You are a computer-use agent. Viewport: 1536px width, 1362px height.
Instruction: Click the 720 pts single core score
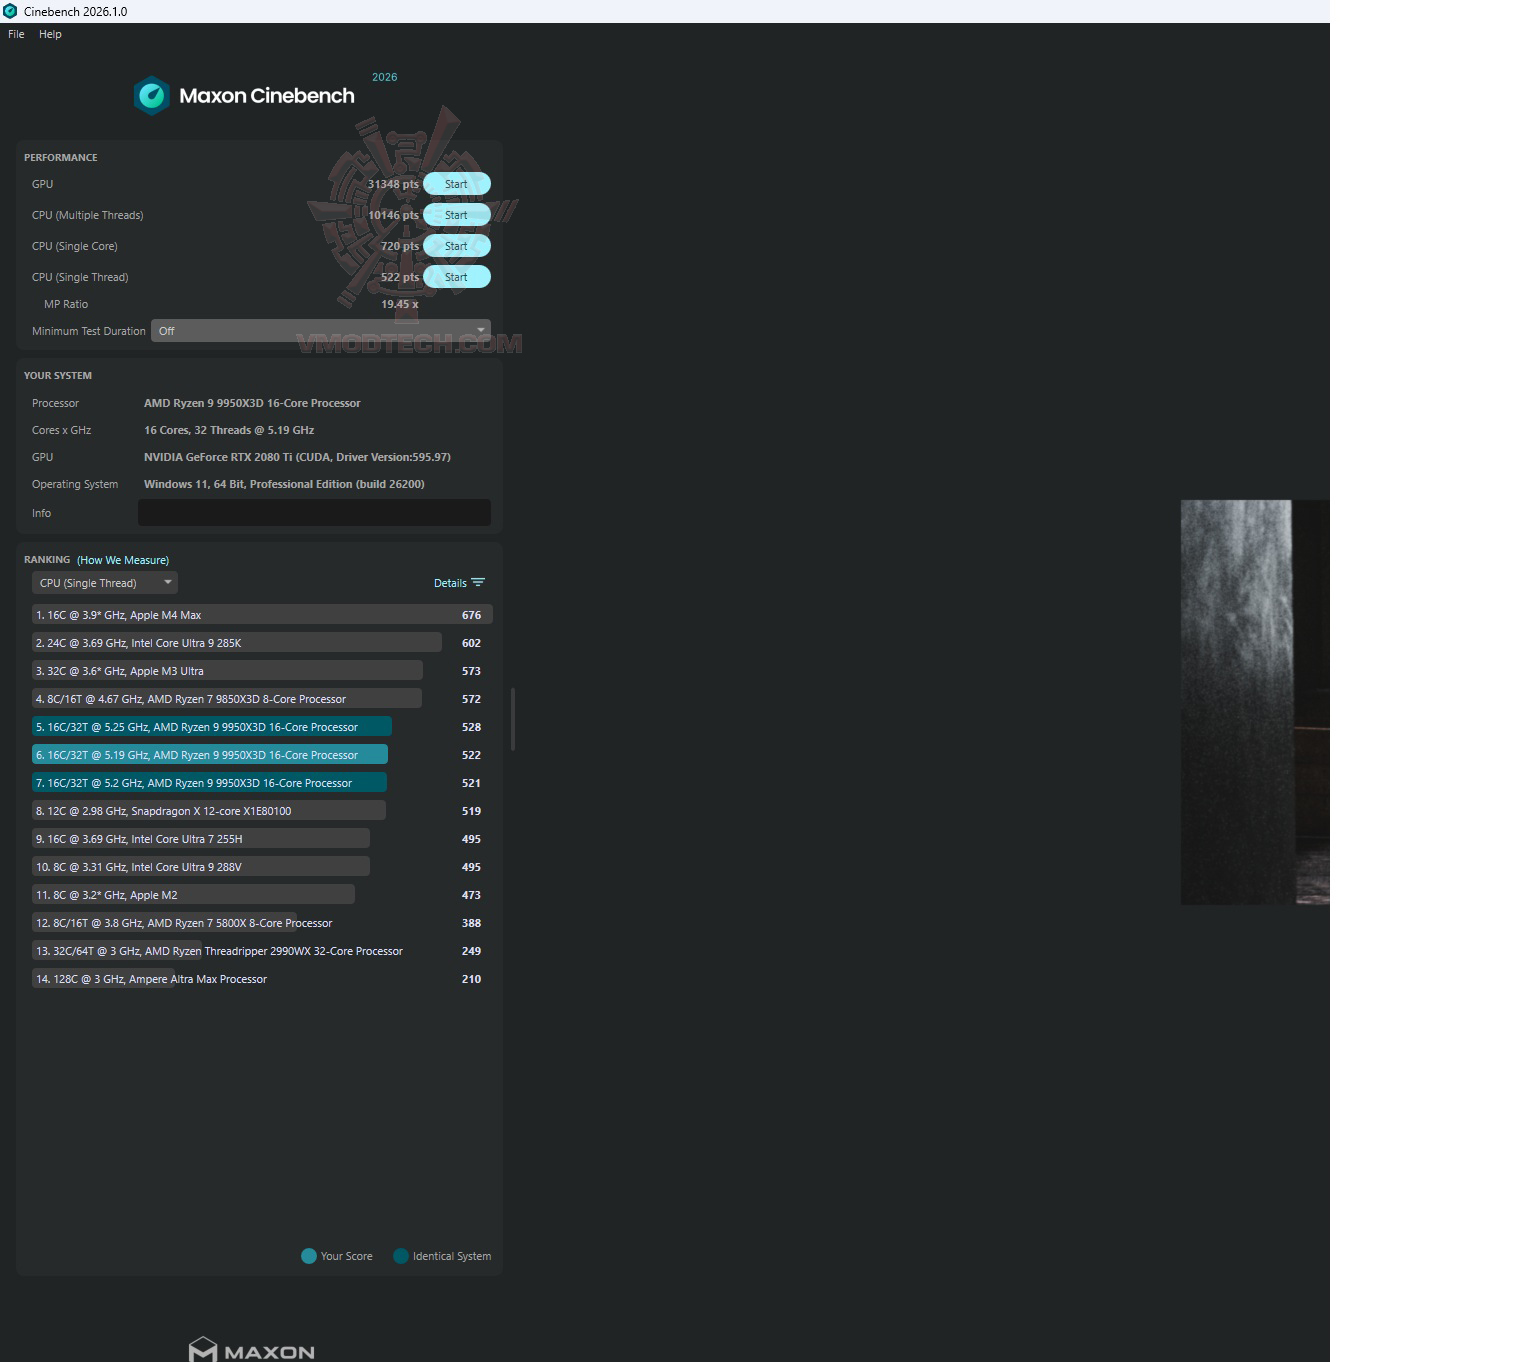[x=400, y=246]
